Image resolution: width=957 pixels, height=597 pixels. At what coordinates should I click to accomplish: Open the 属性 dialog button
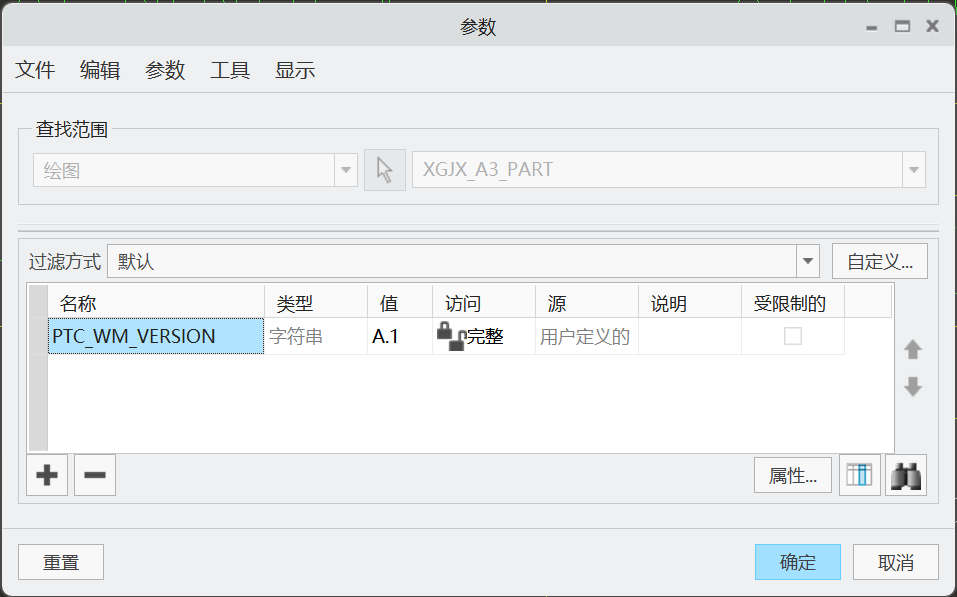tap(792, 475)
